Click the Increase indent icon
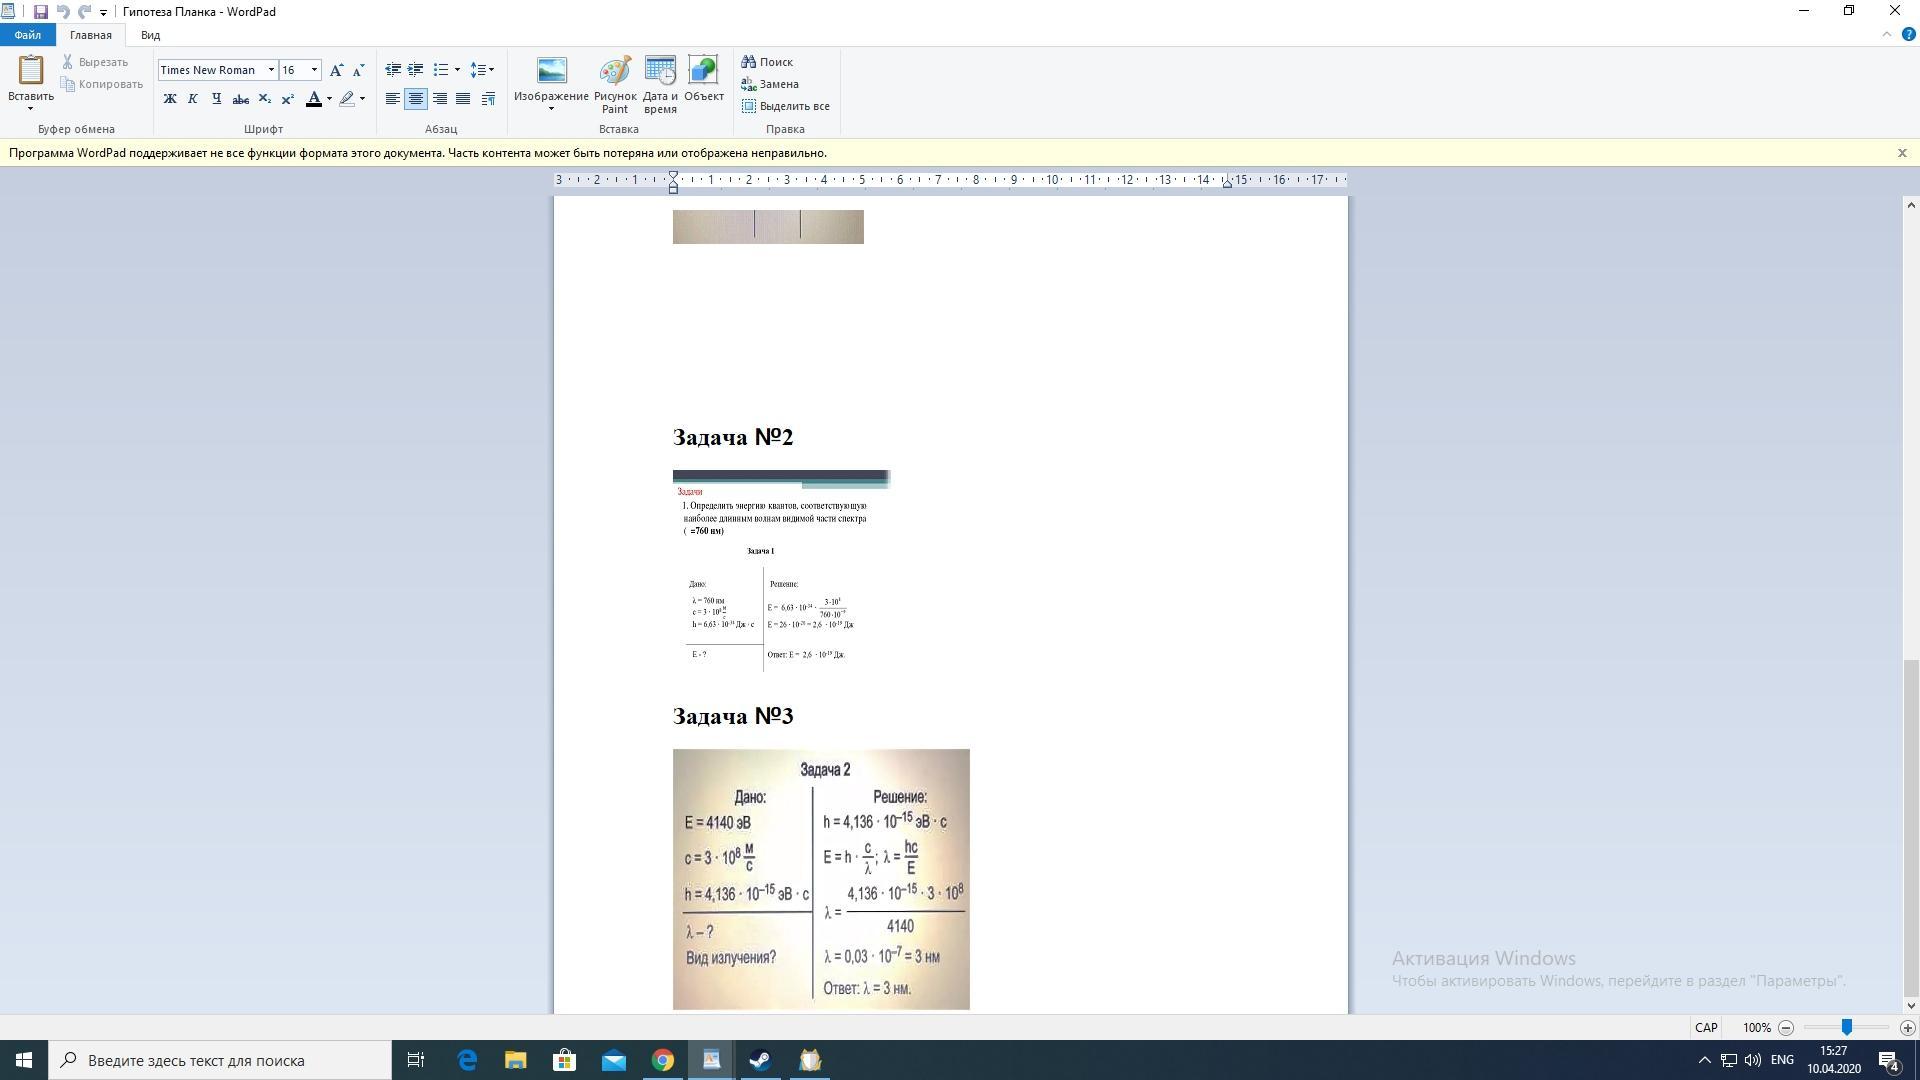1920x1080 pixels. coord(415,70)
